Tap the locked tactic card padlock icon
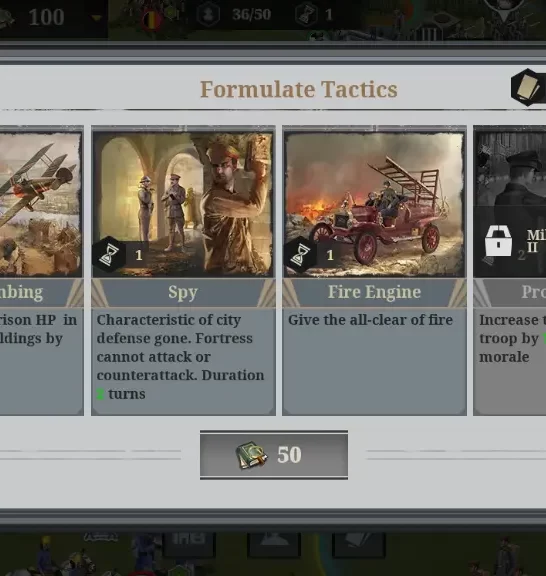The image size is (546, 576). pyautogui.click(x=498, y=241)
